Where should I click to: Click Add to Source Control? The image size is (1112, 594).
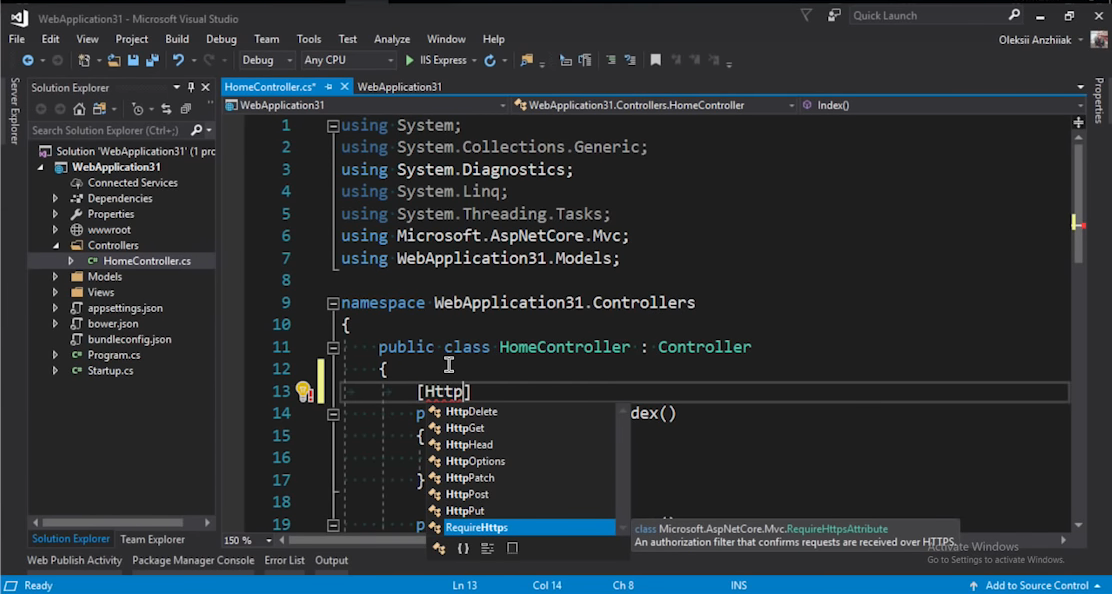coord(1037,585)
